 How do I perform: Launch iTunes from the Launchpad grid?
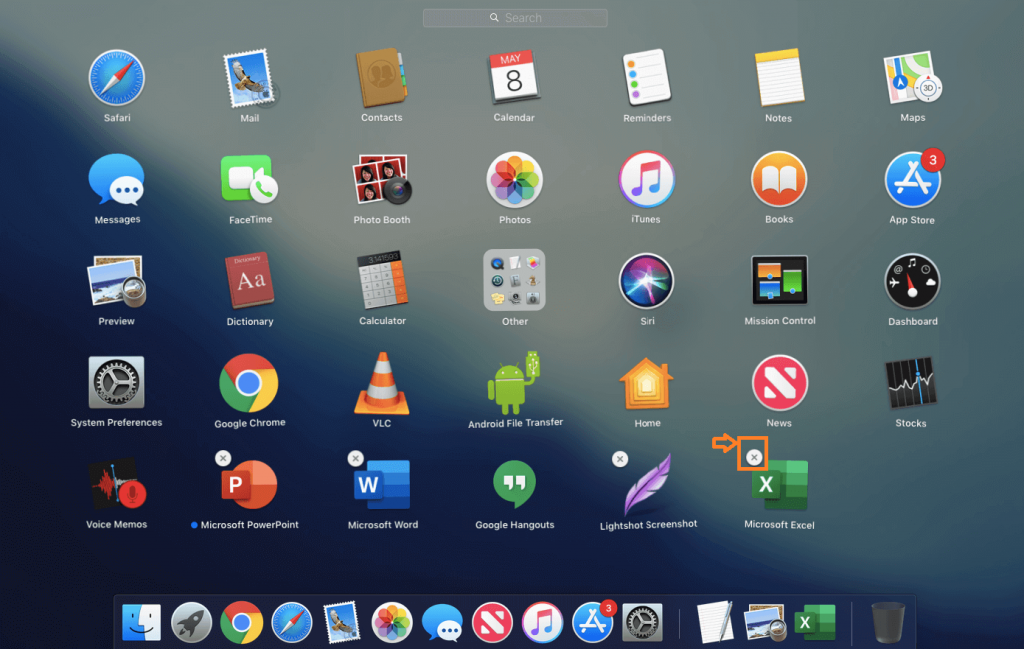coord(647,180)
